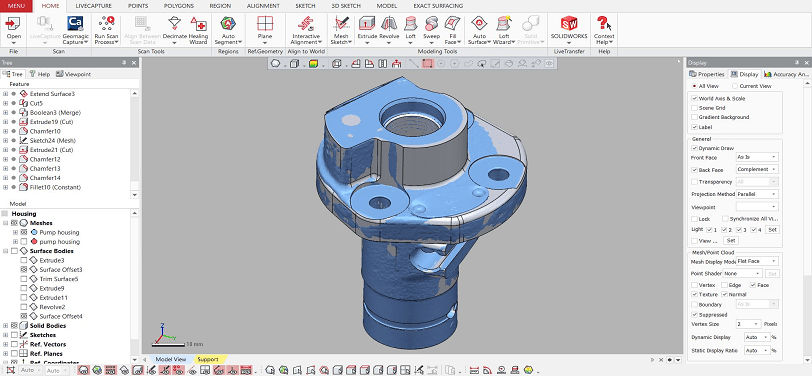Click the Set button next to Light
The image size is (812, 376).
coord(772,229)
